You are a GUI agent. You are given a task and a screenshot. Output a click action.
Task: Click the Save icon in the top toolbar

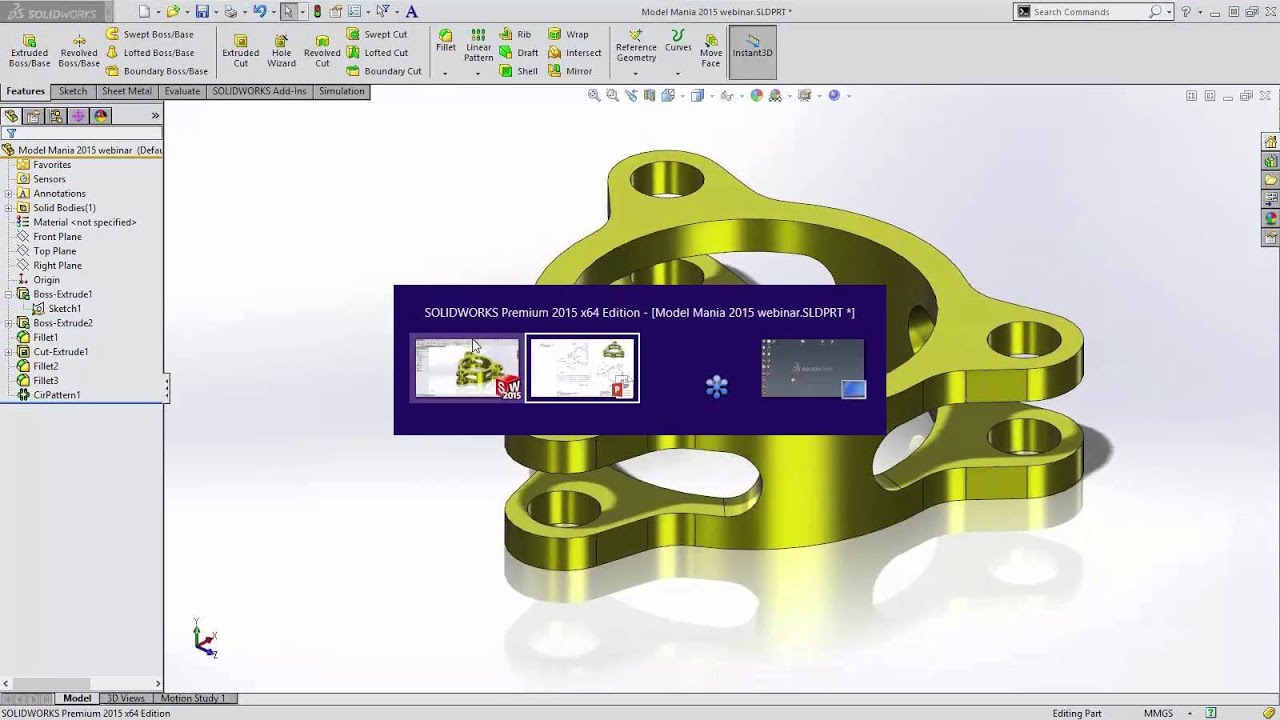[202, 11]
